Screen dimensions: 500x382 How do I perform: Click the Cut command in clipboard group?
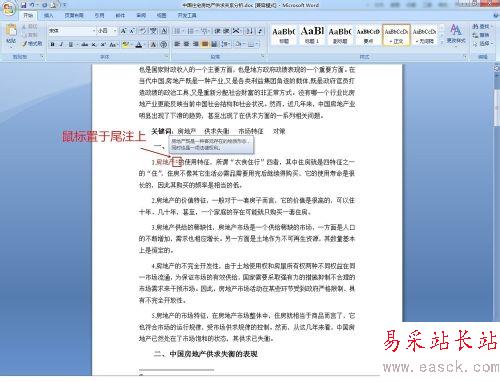pos(30,27)
